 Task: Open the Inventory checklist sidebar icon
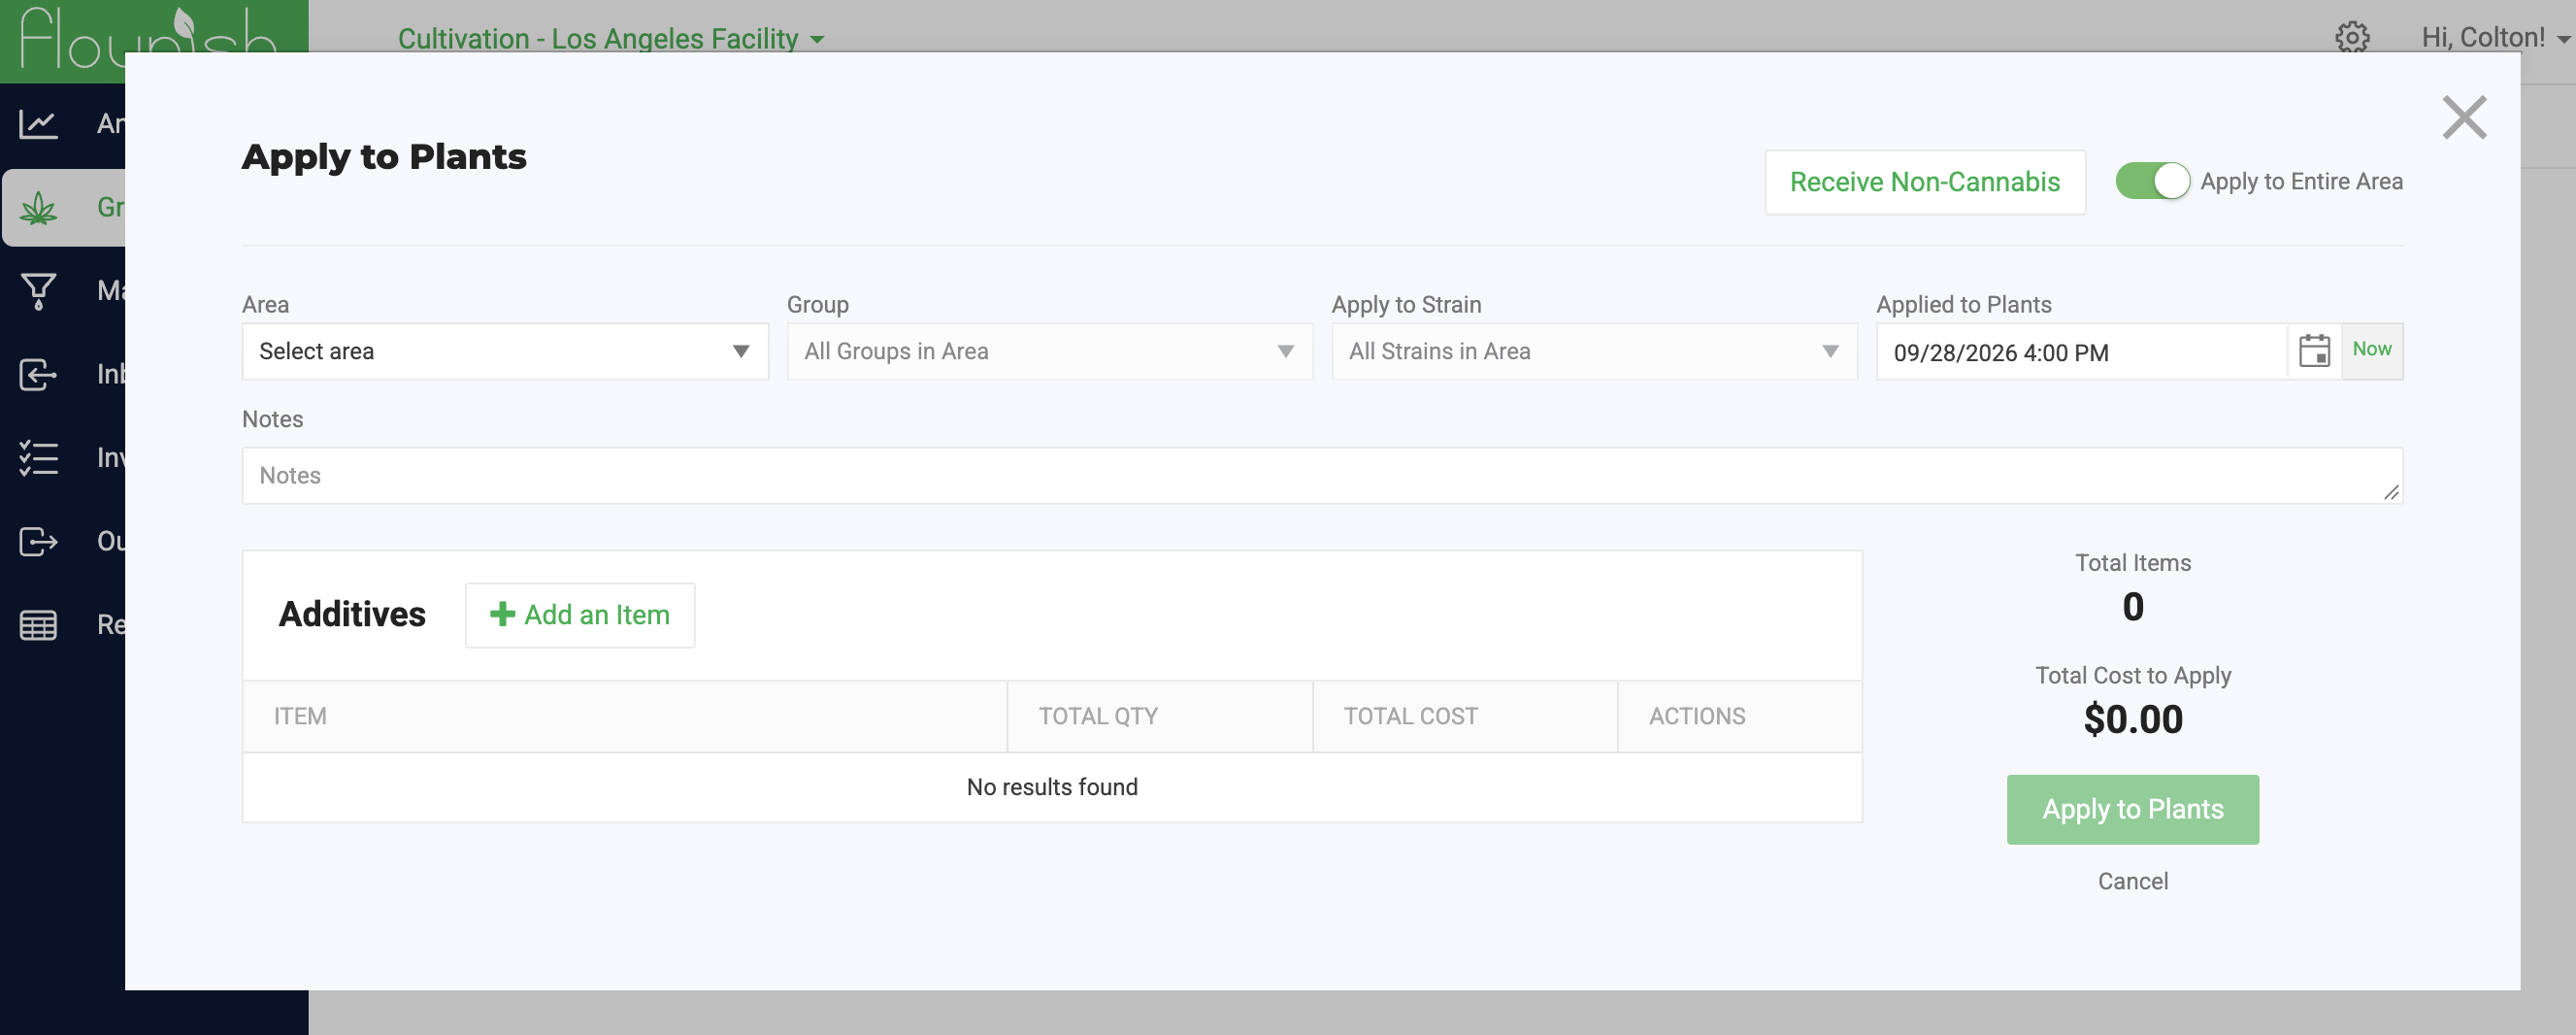pos(38,458)
